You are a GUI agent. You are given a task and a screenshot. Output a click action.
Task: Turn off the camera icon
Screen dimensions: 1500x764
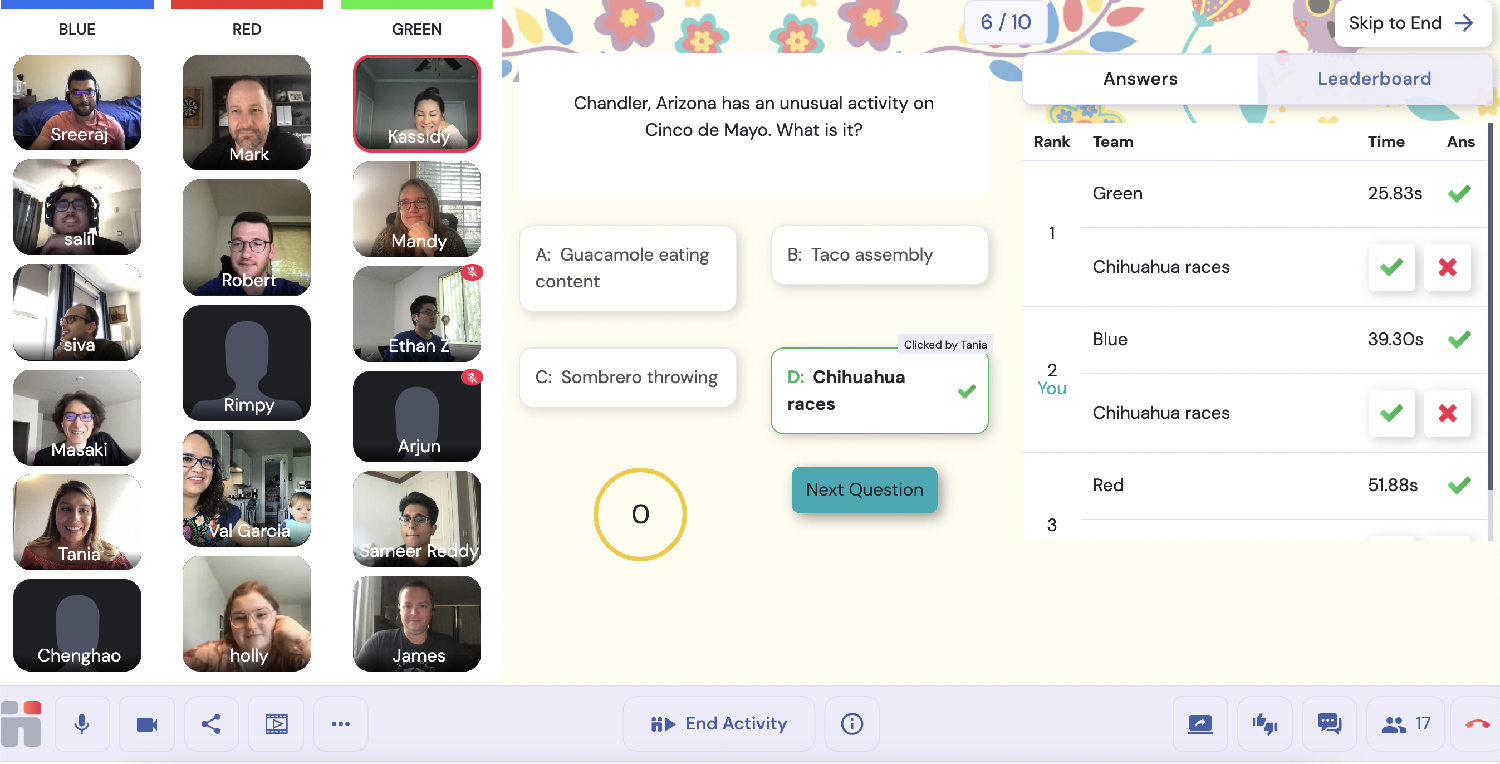pos(147,724)
